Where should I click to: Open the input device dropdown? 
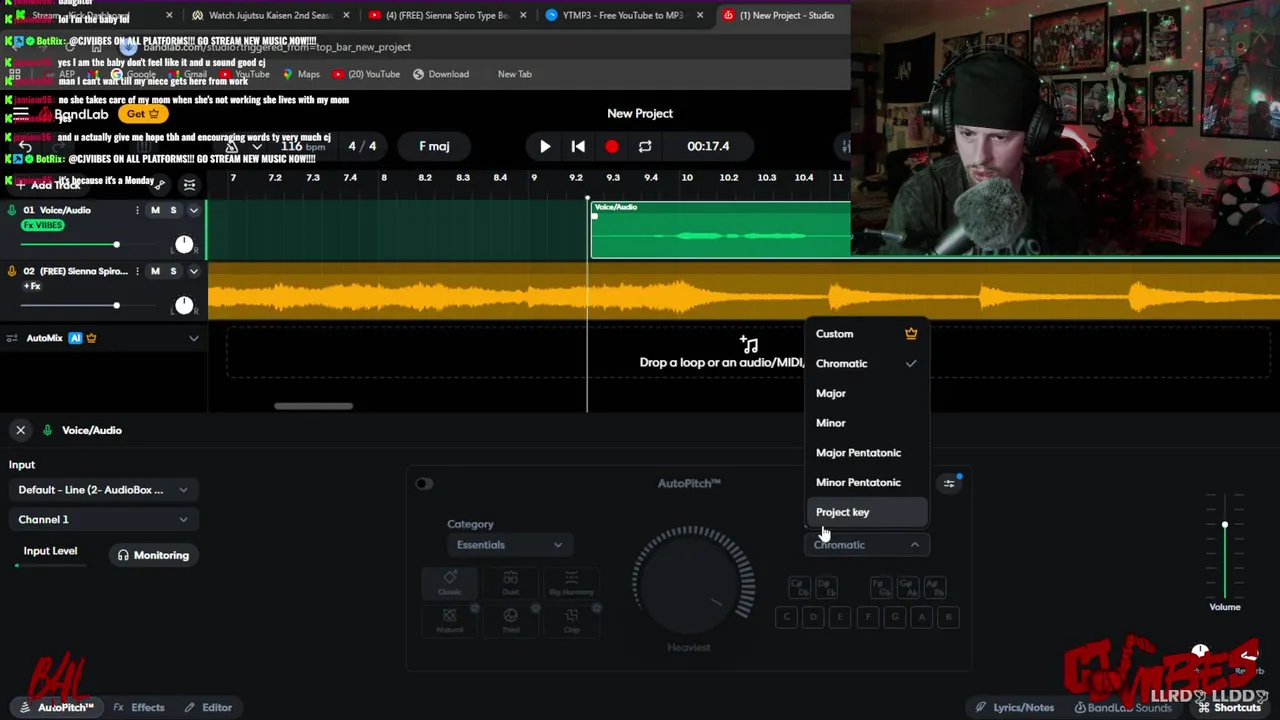pyautogui.click(x=102, y=490)
